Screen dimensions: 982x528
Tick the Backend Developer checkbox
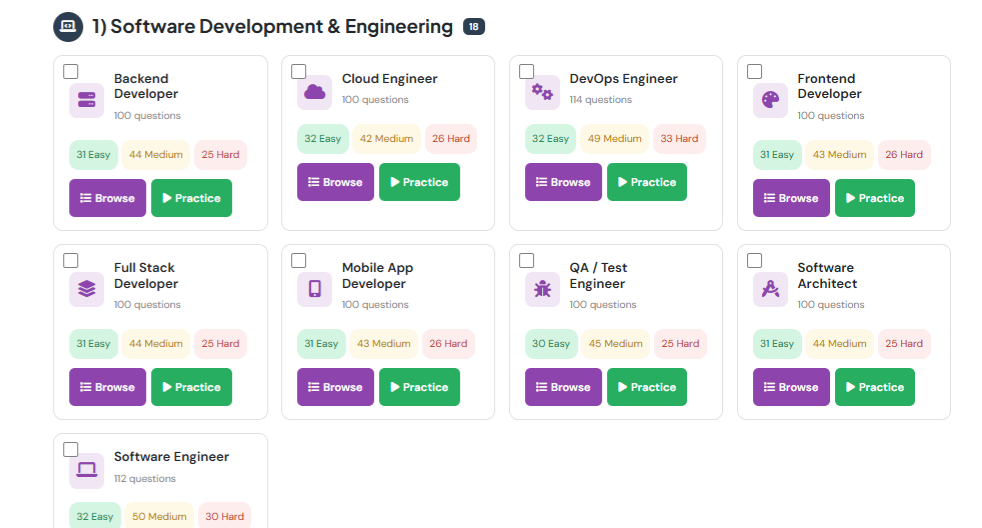[71, 71]
